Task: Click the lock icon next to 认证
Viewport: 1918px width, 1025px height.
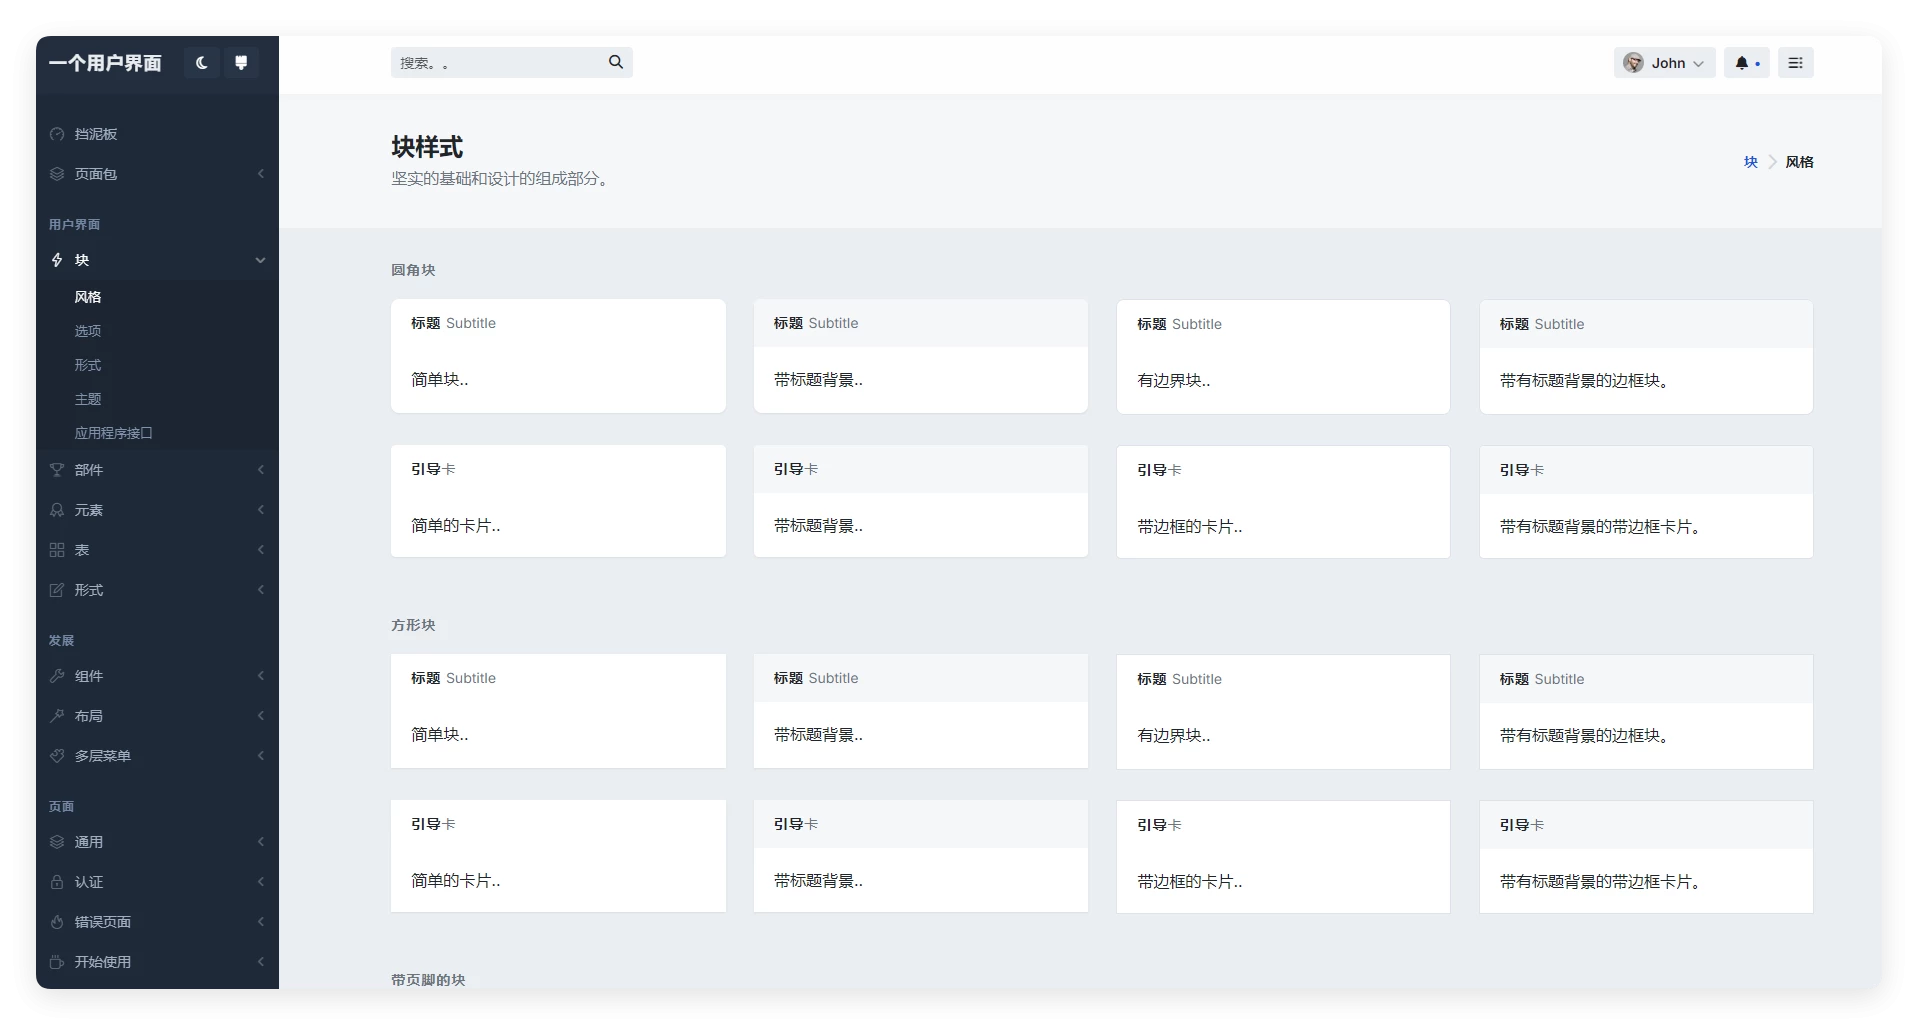Action: (x=57, y=882)
